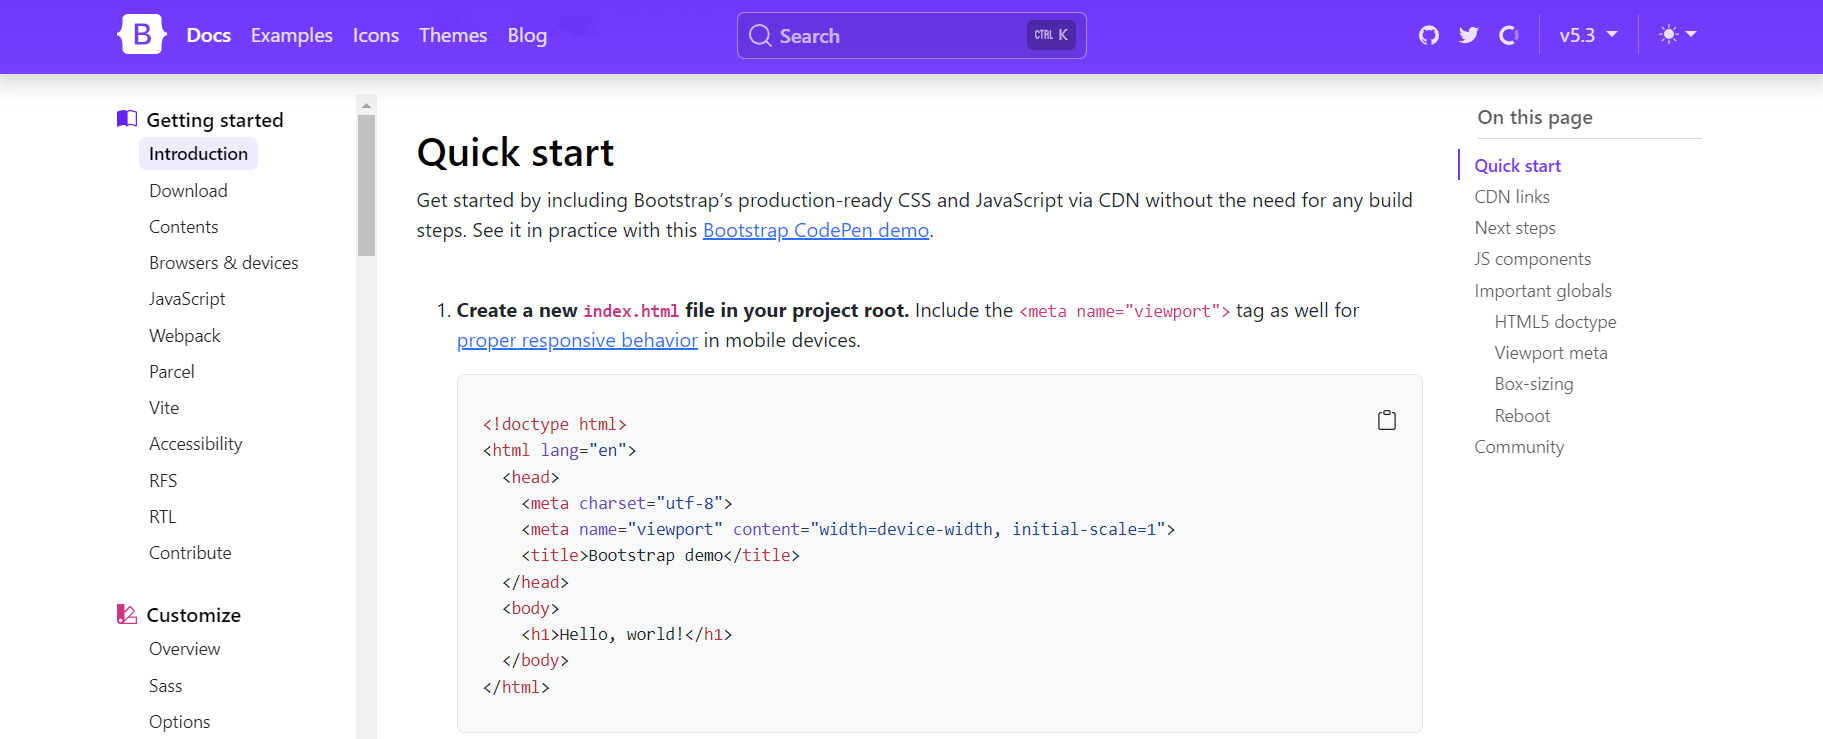Image resolution: width=1823 pixels, height=739 pixels.
Task: Jump to CDN links section
Action: coord(1512,197)
